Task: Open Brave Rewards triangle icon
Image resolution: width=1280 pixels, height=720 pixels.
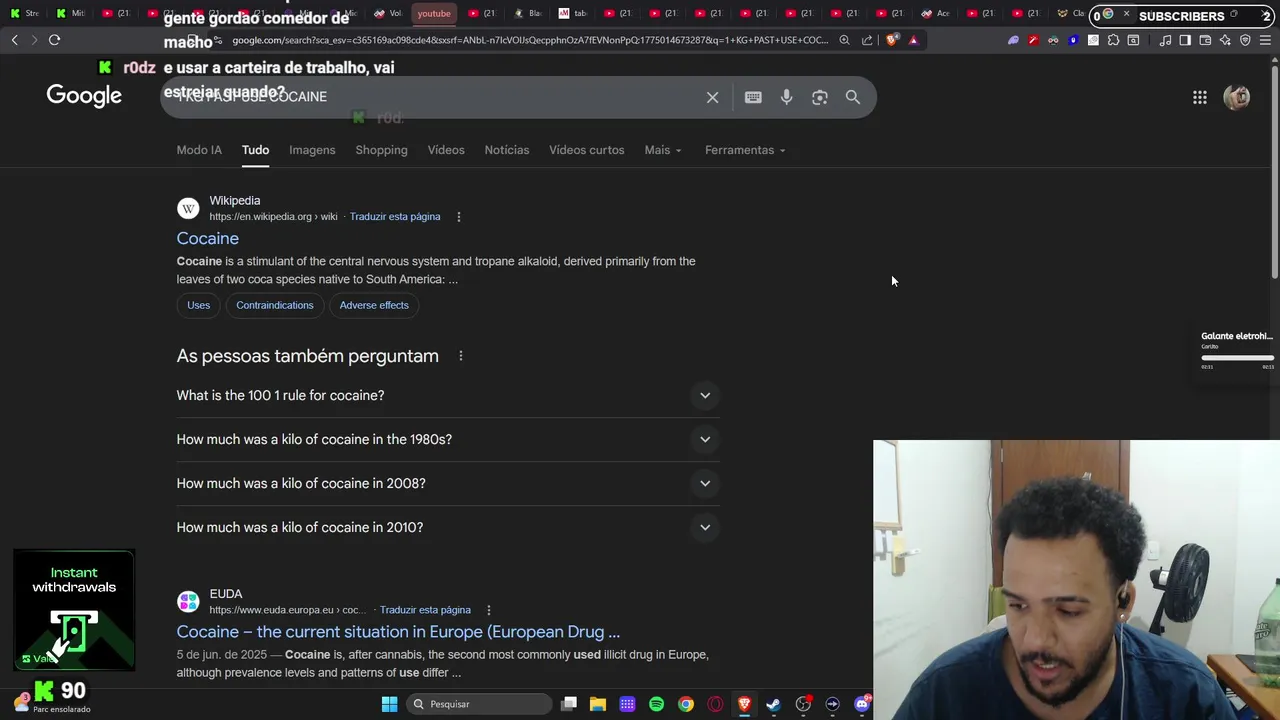Action: point(913,40)
